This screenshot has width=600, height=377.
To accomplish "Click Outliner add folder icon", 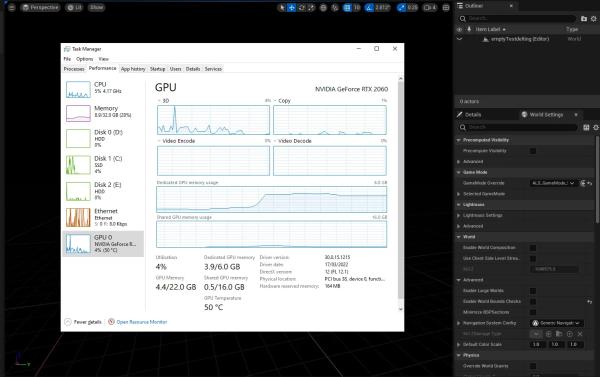I will pos(584,18).
